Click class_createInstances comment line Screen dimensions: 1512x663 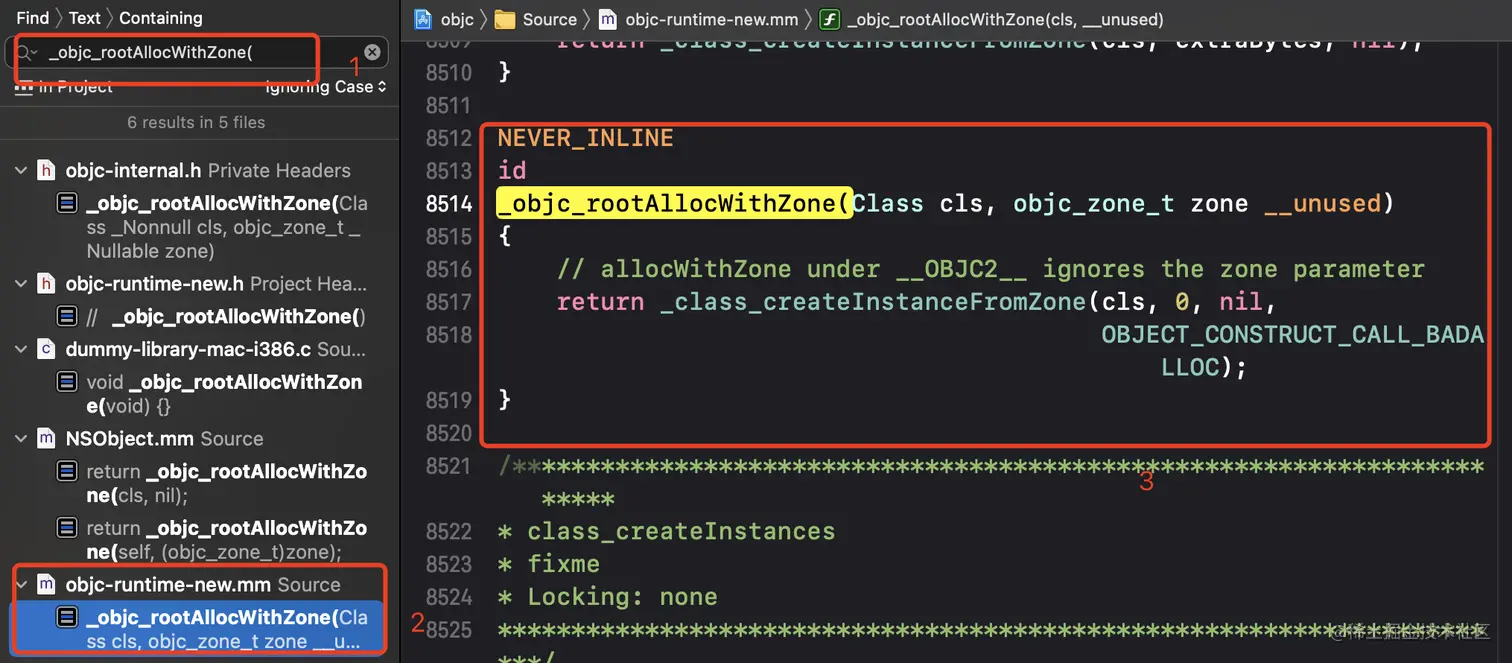[666, 531]
